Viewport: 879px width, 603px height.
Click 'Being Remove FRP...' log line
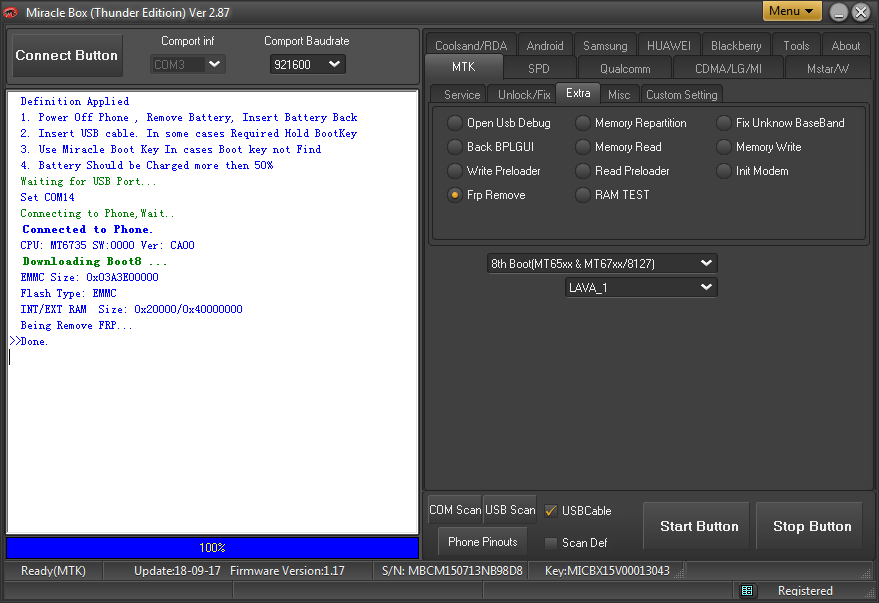coord(76,326)
